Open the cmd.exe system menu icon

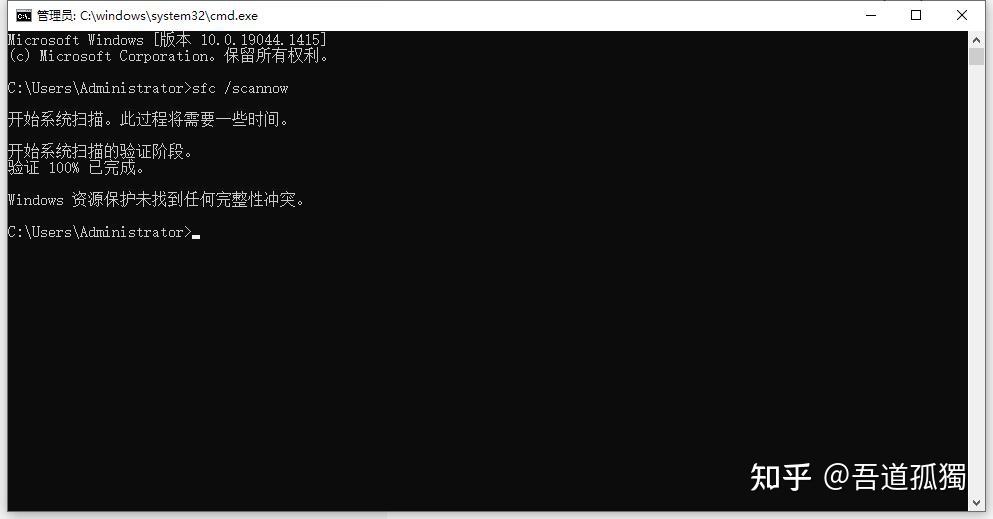(24, 16)
